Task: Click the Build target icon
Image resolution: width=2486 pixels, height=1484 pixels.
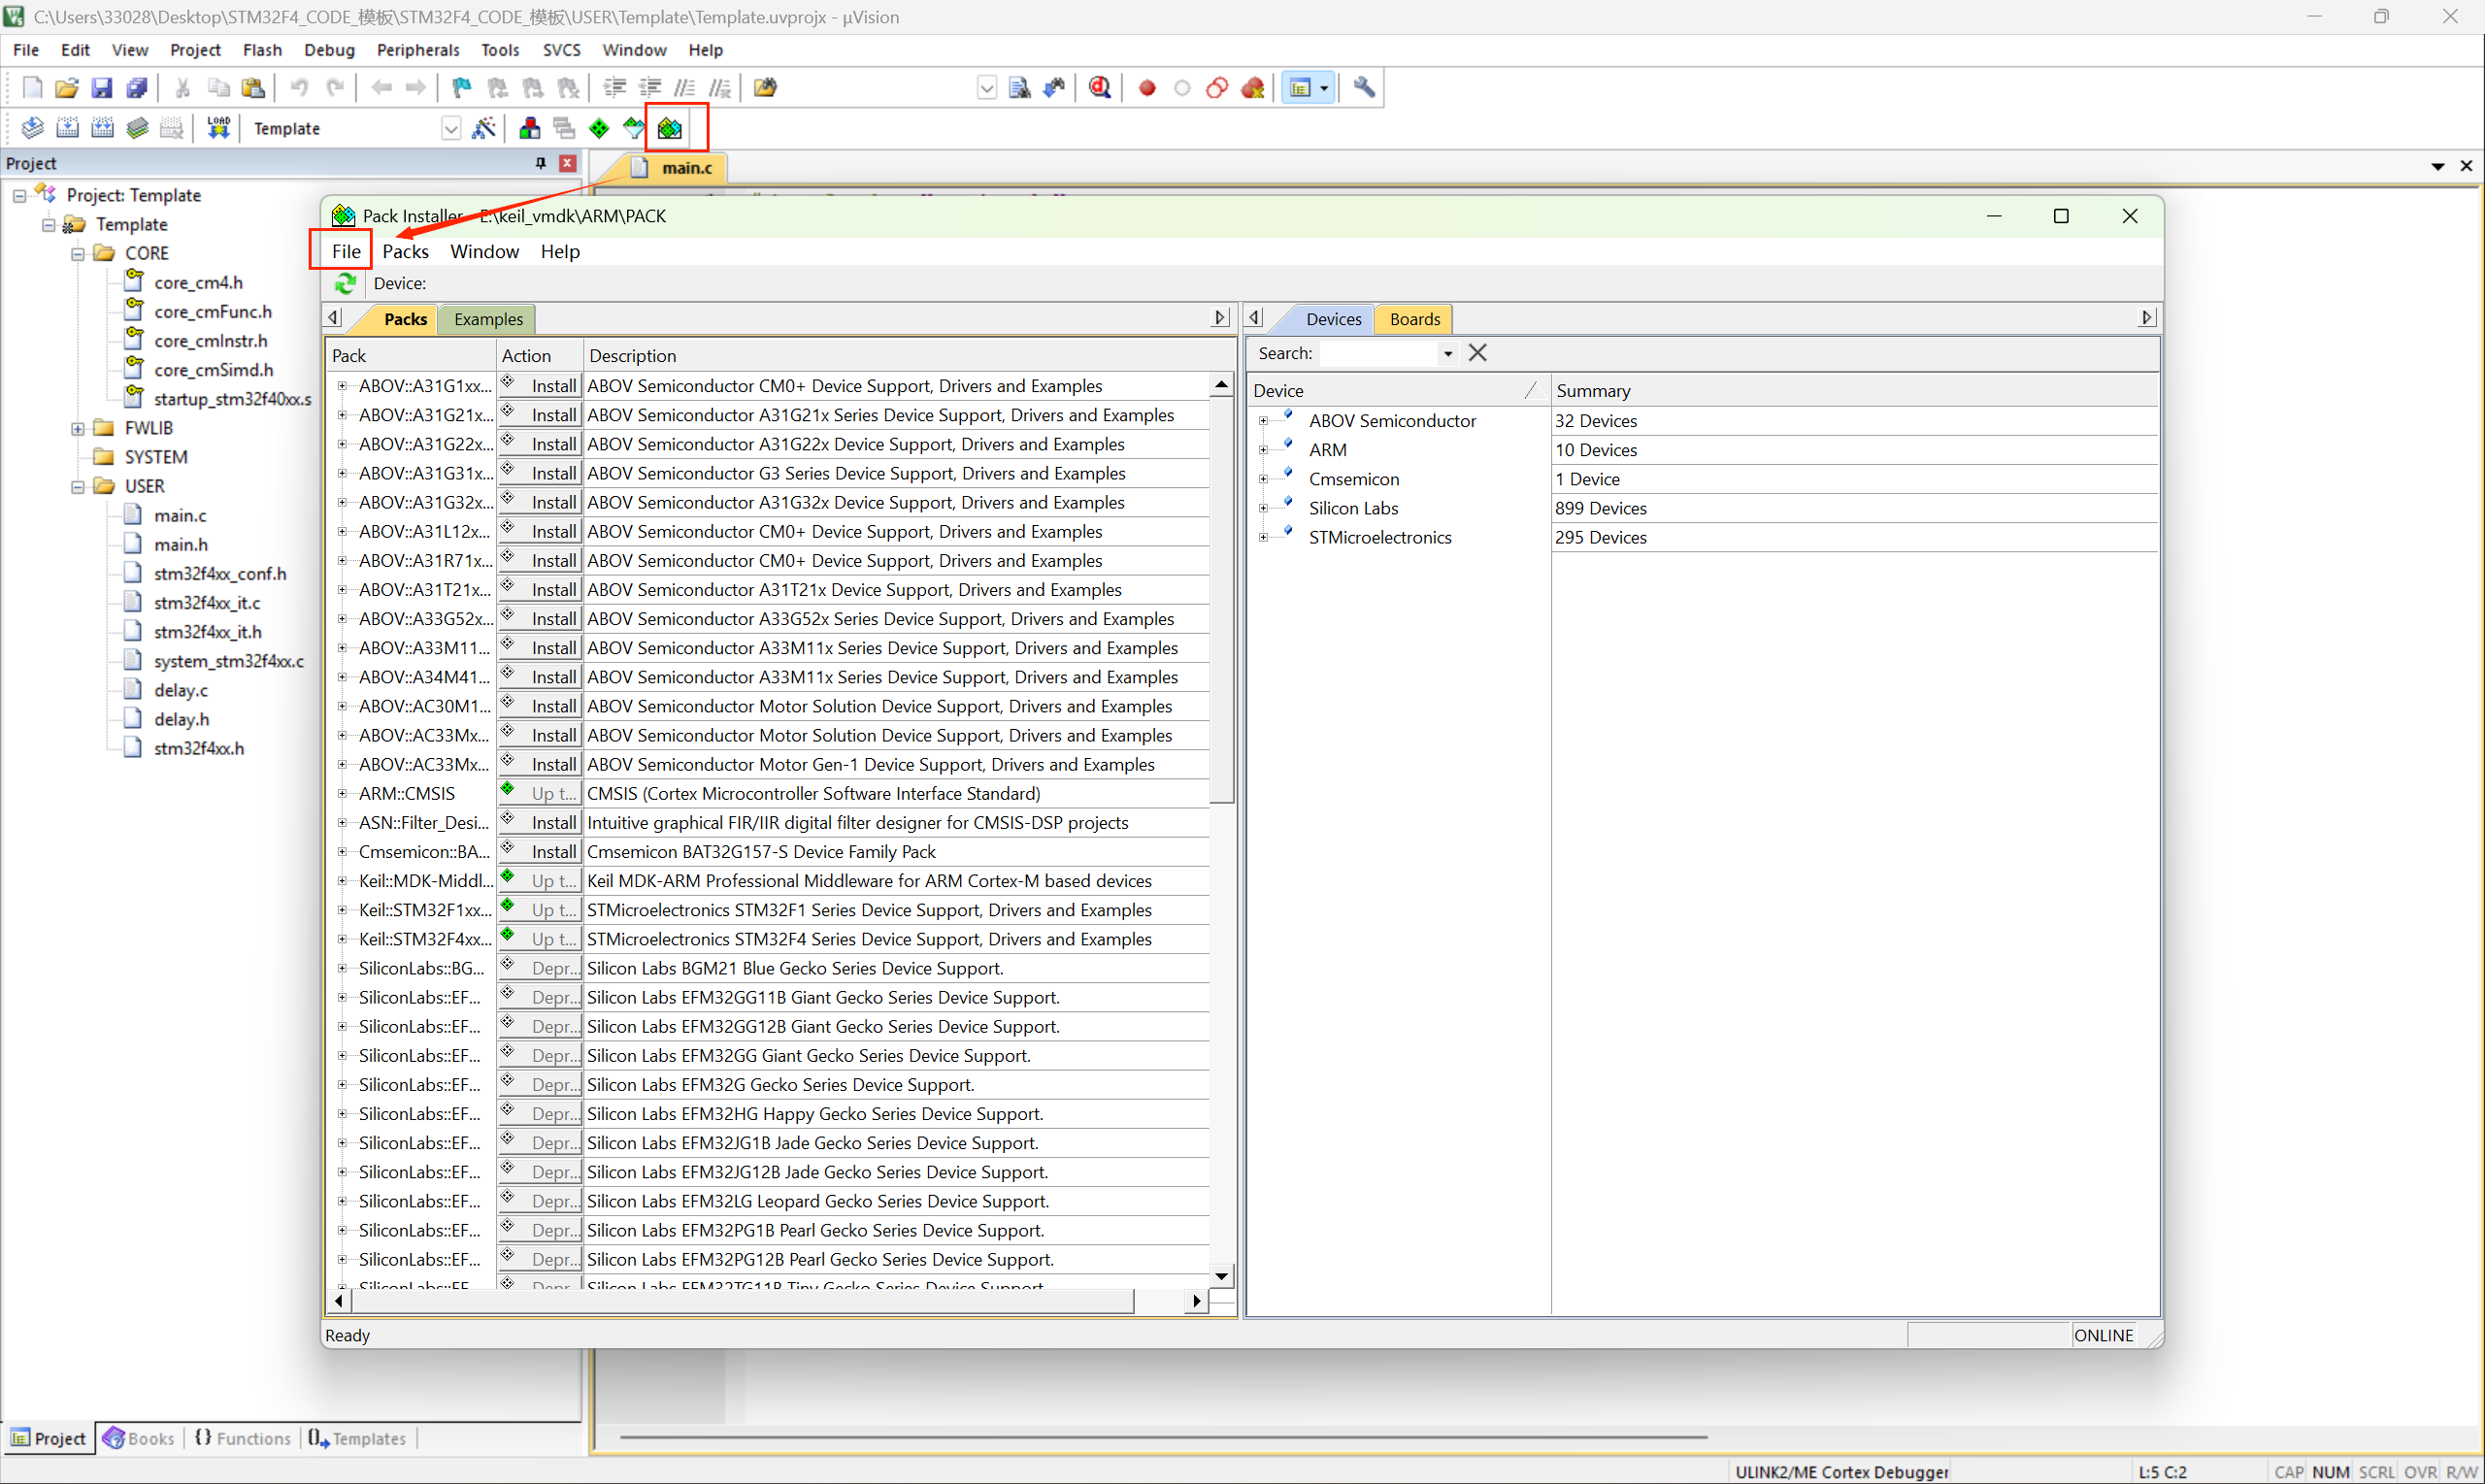Action: click(x=67, y=128)
